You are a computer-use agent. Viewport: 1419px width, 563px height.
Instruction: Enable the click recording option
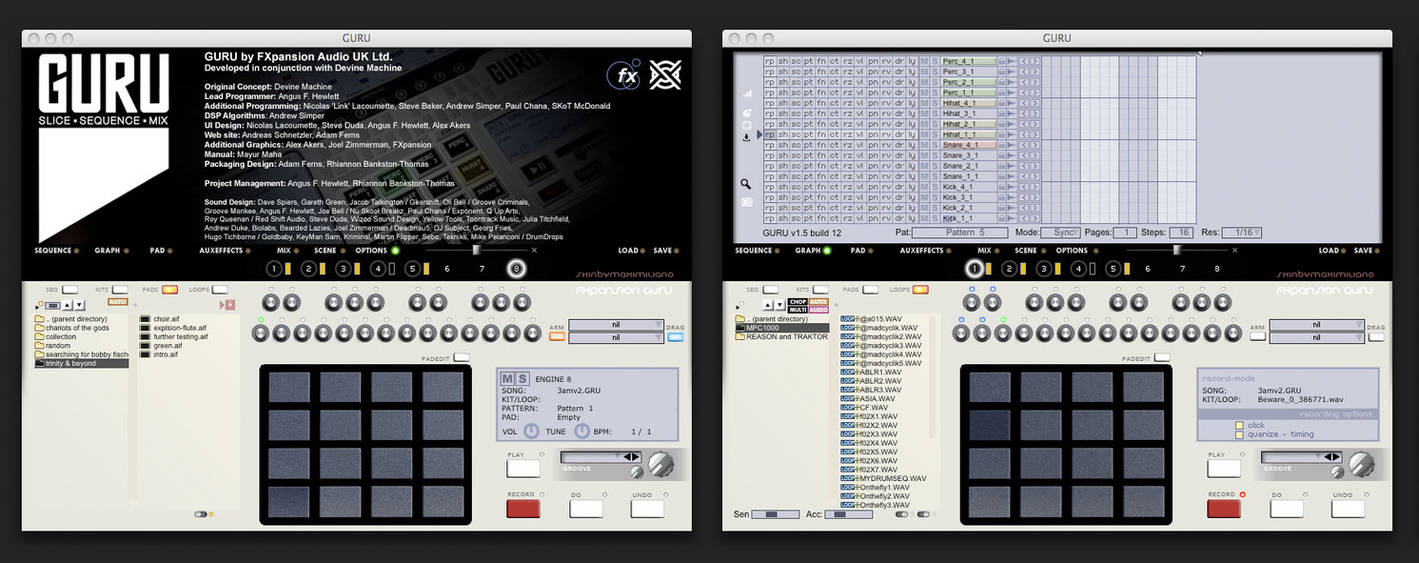1239,425
